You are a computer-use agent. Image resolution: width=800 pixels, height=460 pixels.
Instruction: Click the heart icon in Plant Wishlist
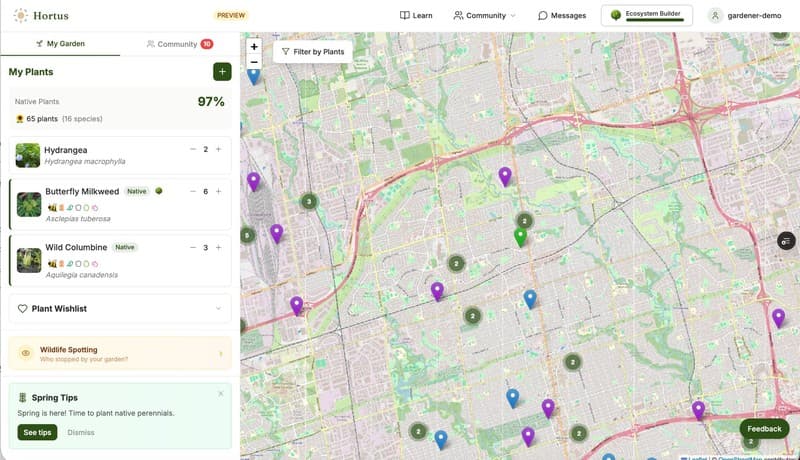[x=22, y=309]
